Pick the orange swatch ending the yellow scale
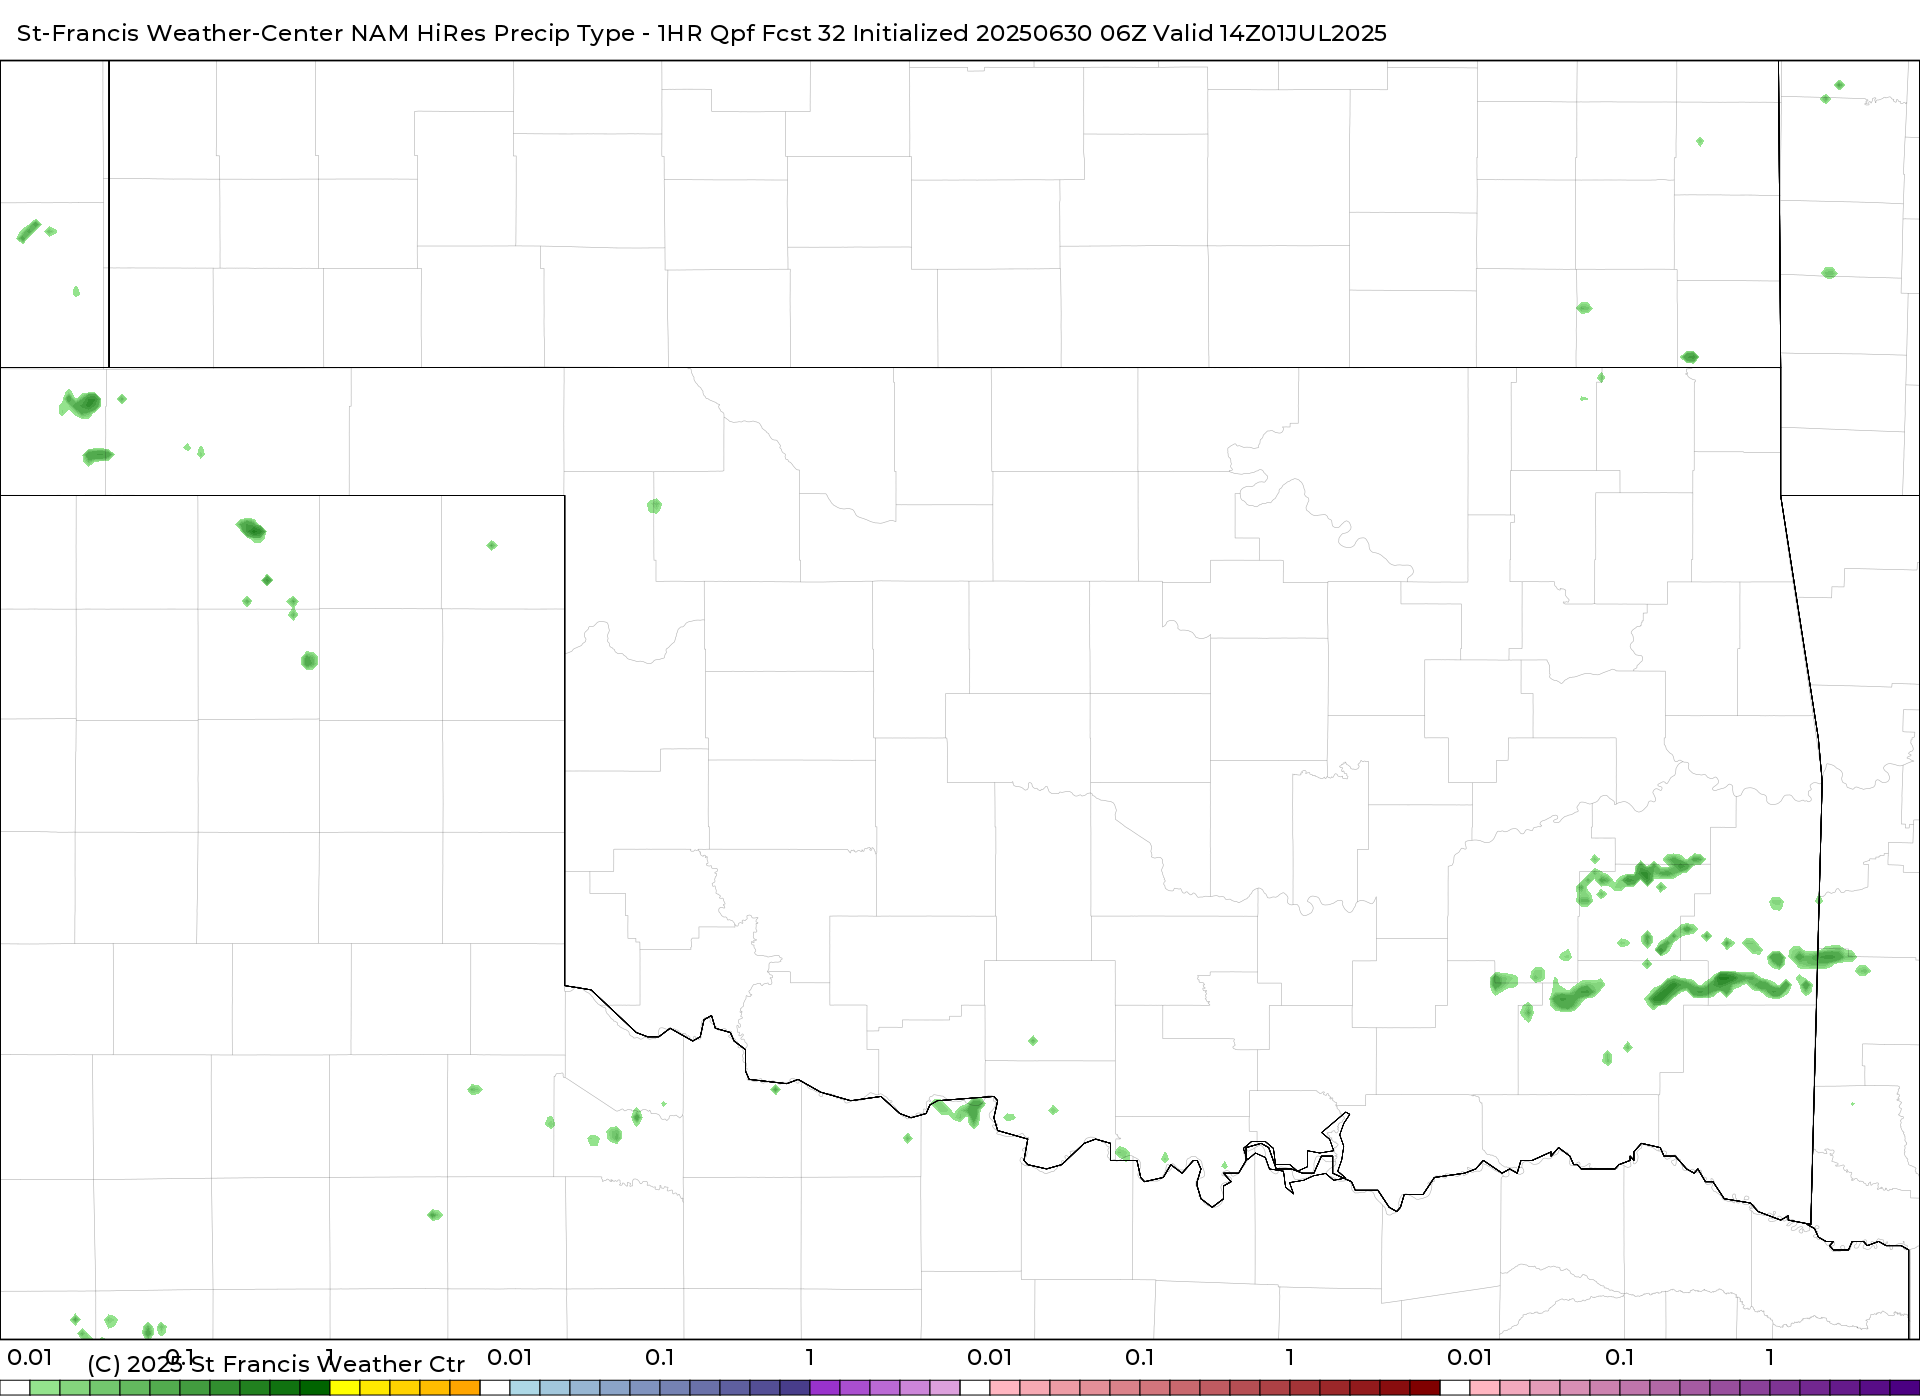This screenshot has height=1400, width=1920. (x=465, y=1388)
